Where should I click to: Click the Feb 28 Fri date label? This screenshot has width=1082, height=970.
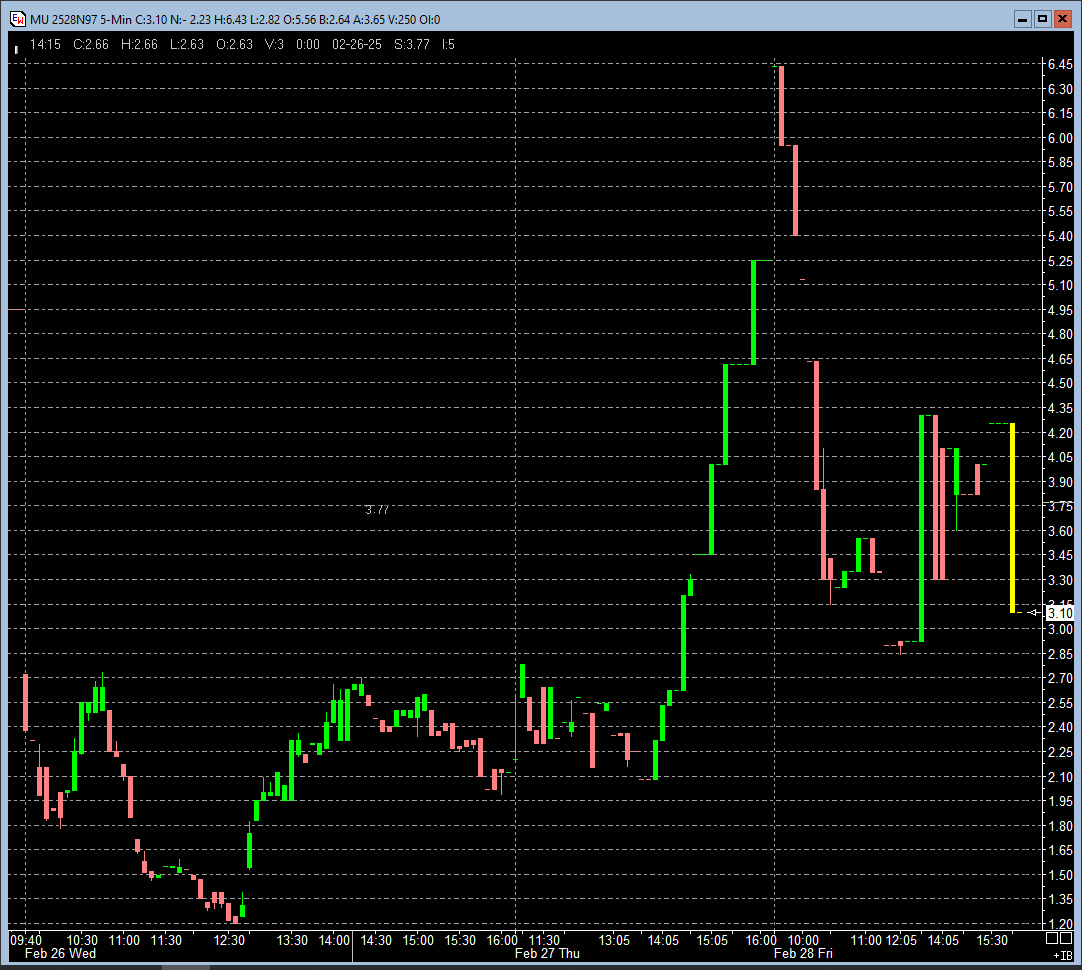pyautogui.click(x=803, y=953)
